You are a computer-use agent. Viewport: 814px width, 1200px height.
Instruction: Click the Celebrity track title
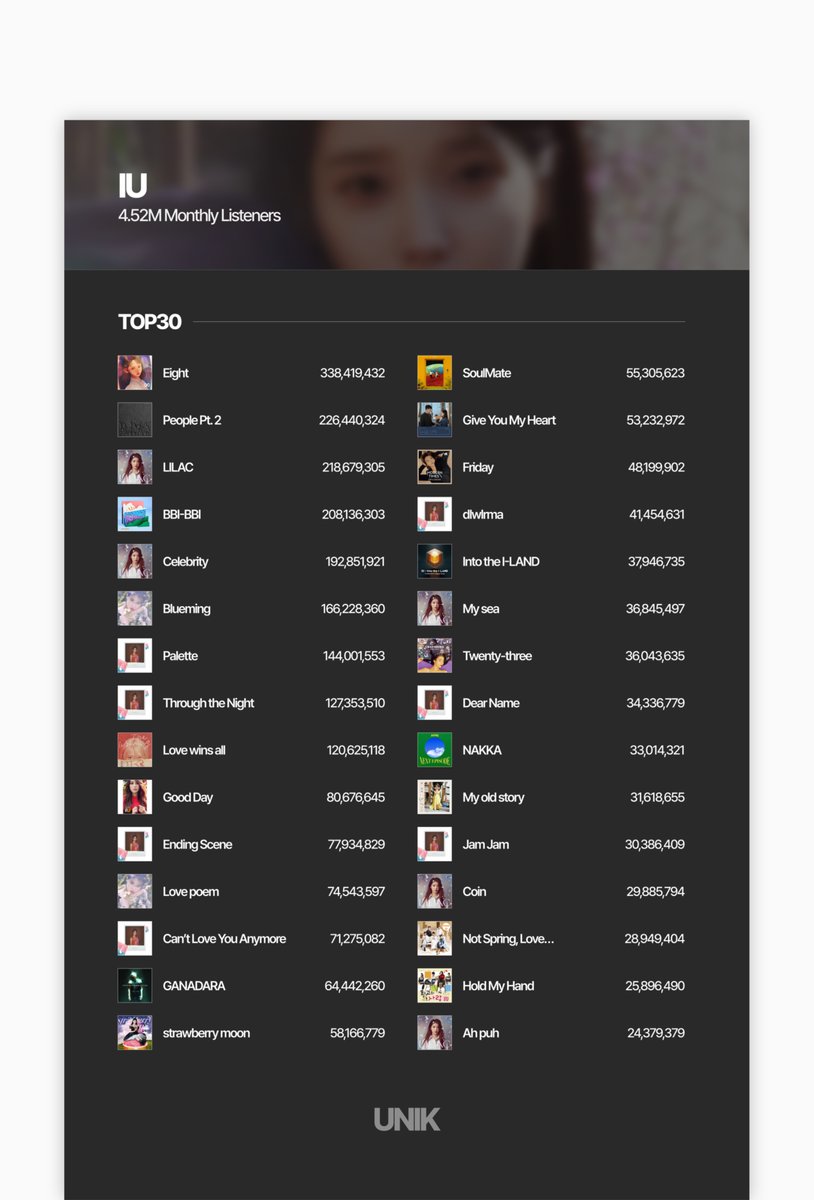(186, 561)
